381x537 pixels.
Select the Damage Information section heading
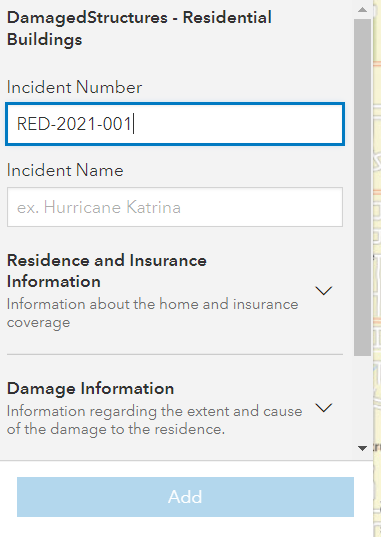point(90,389)
